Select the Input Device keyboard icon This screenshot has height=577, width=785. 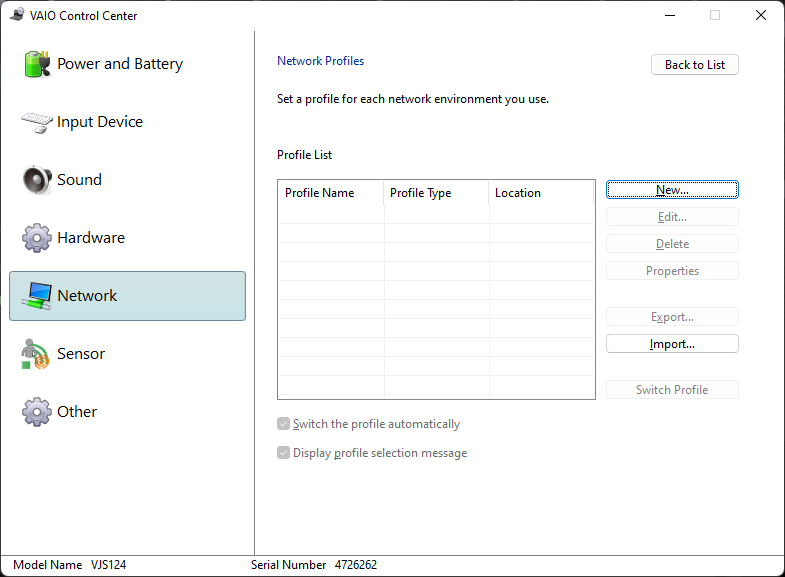tap(37, 122)
